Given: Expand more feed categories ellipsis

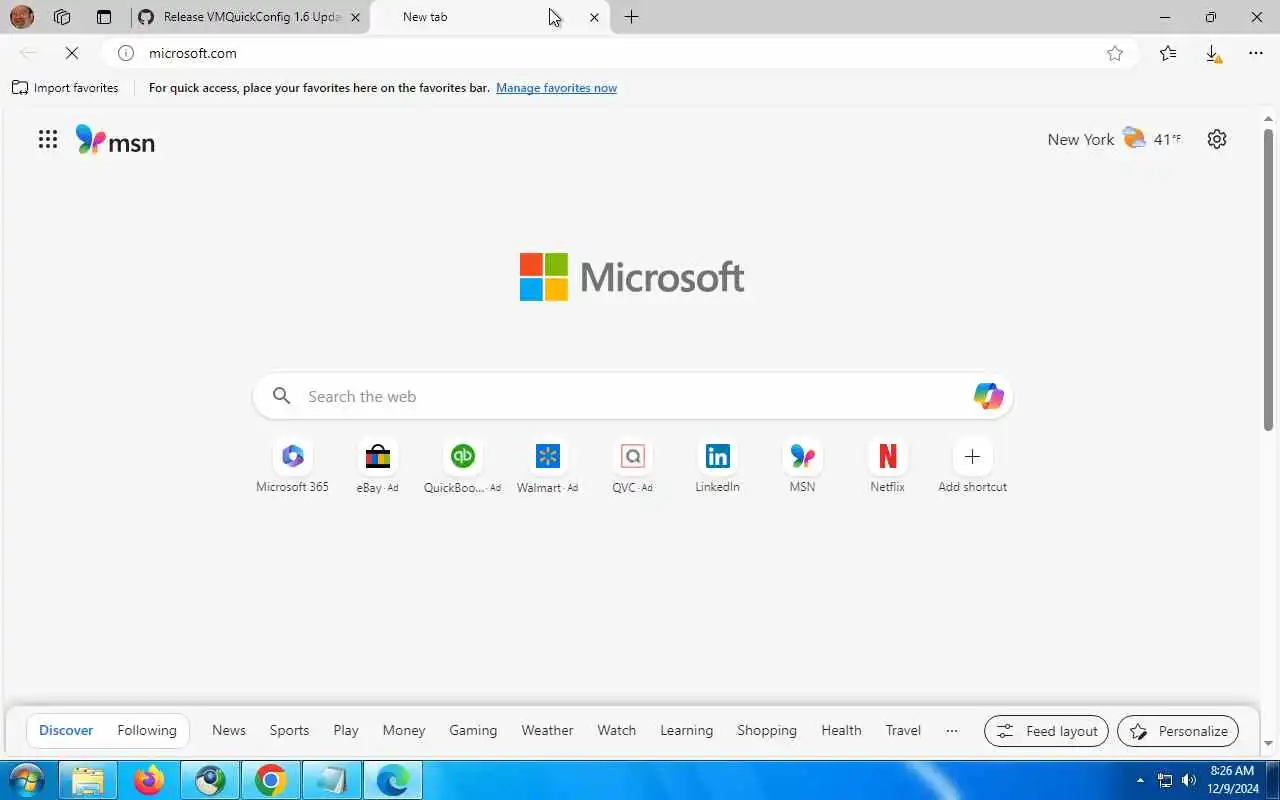Looking at the screenshot, I should [952, 730].
